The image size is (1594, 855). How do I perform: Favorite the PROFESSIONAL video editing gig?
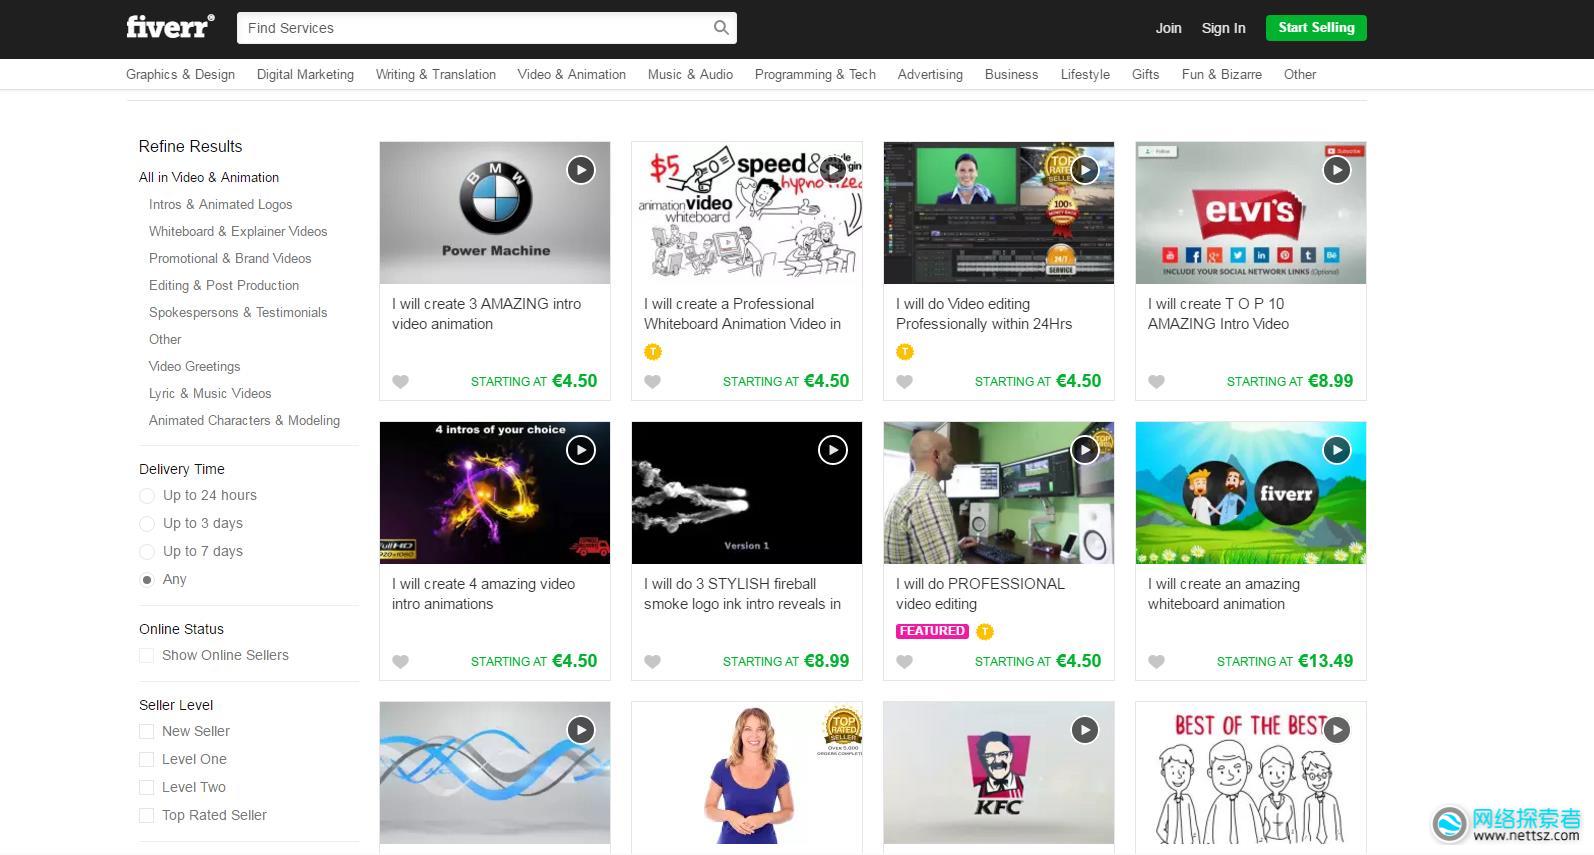point(905,661)
